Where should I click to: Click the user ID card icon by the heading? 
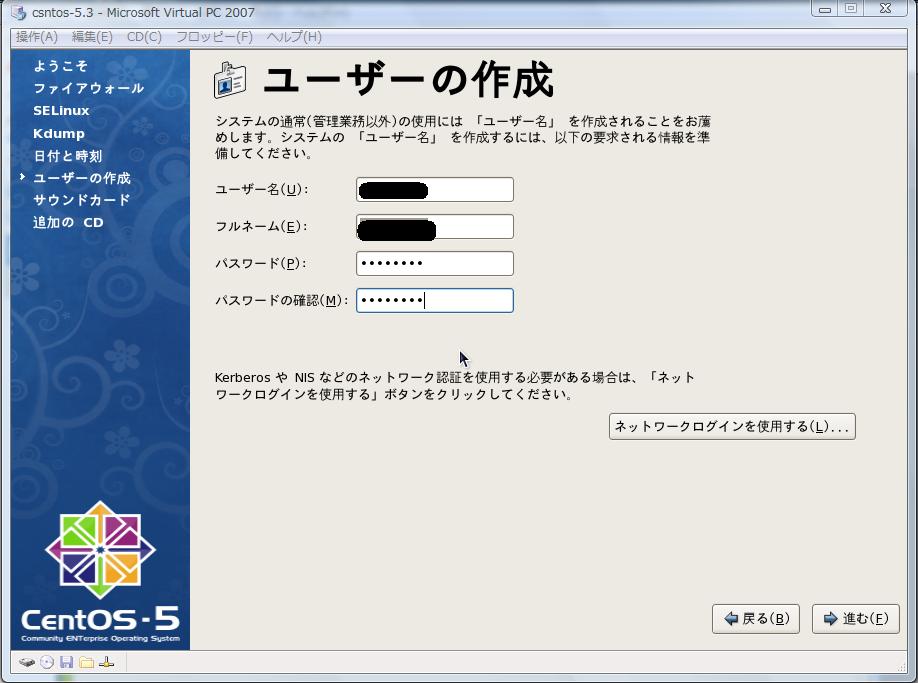pos(230,80)
